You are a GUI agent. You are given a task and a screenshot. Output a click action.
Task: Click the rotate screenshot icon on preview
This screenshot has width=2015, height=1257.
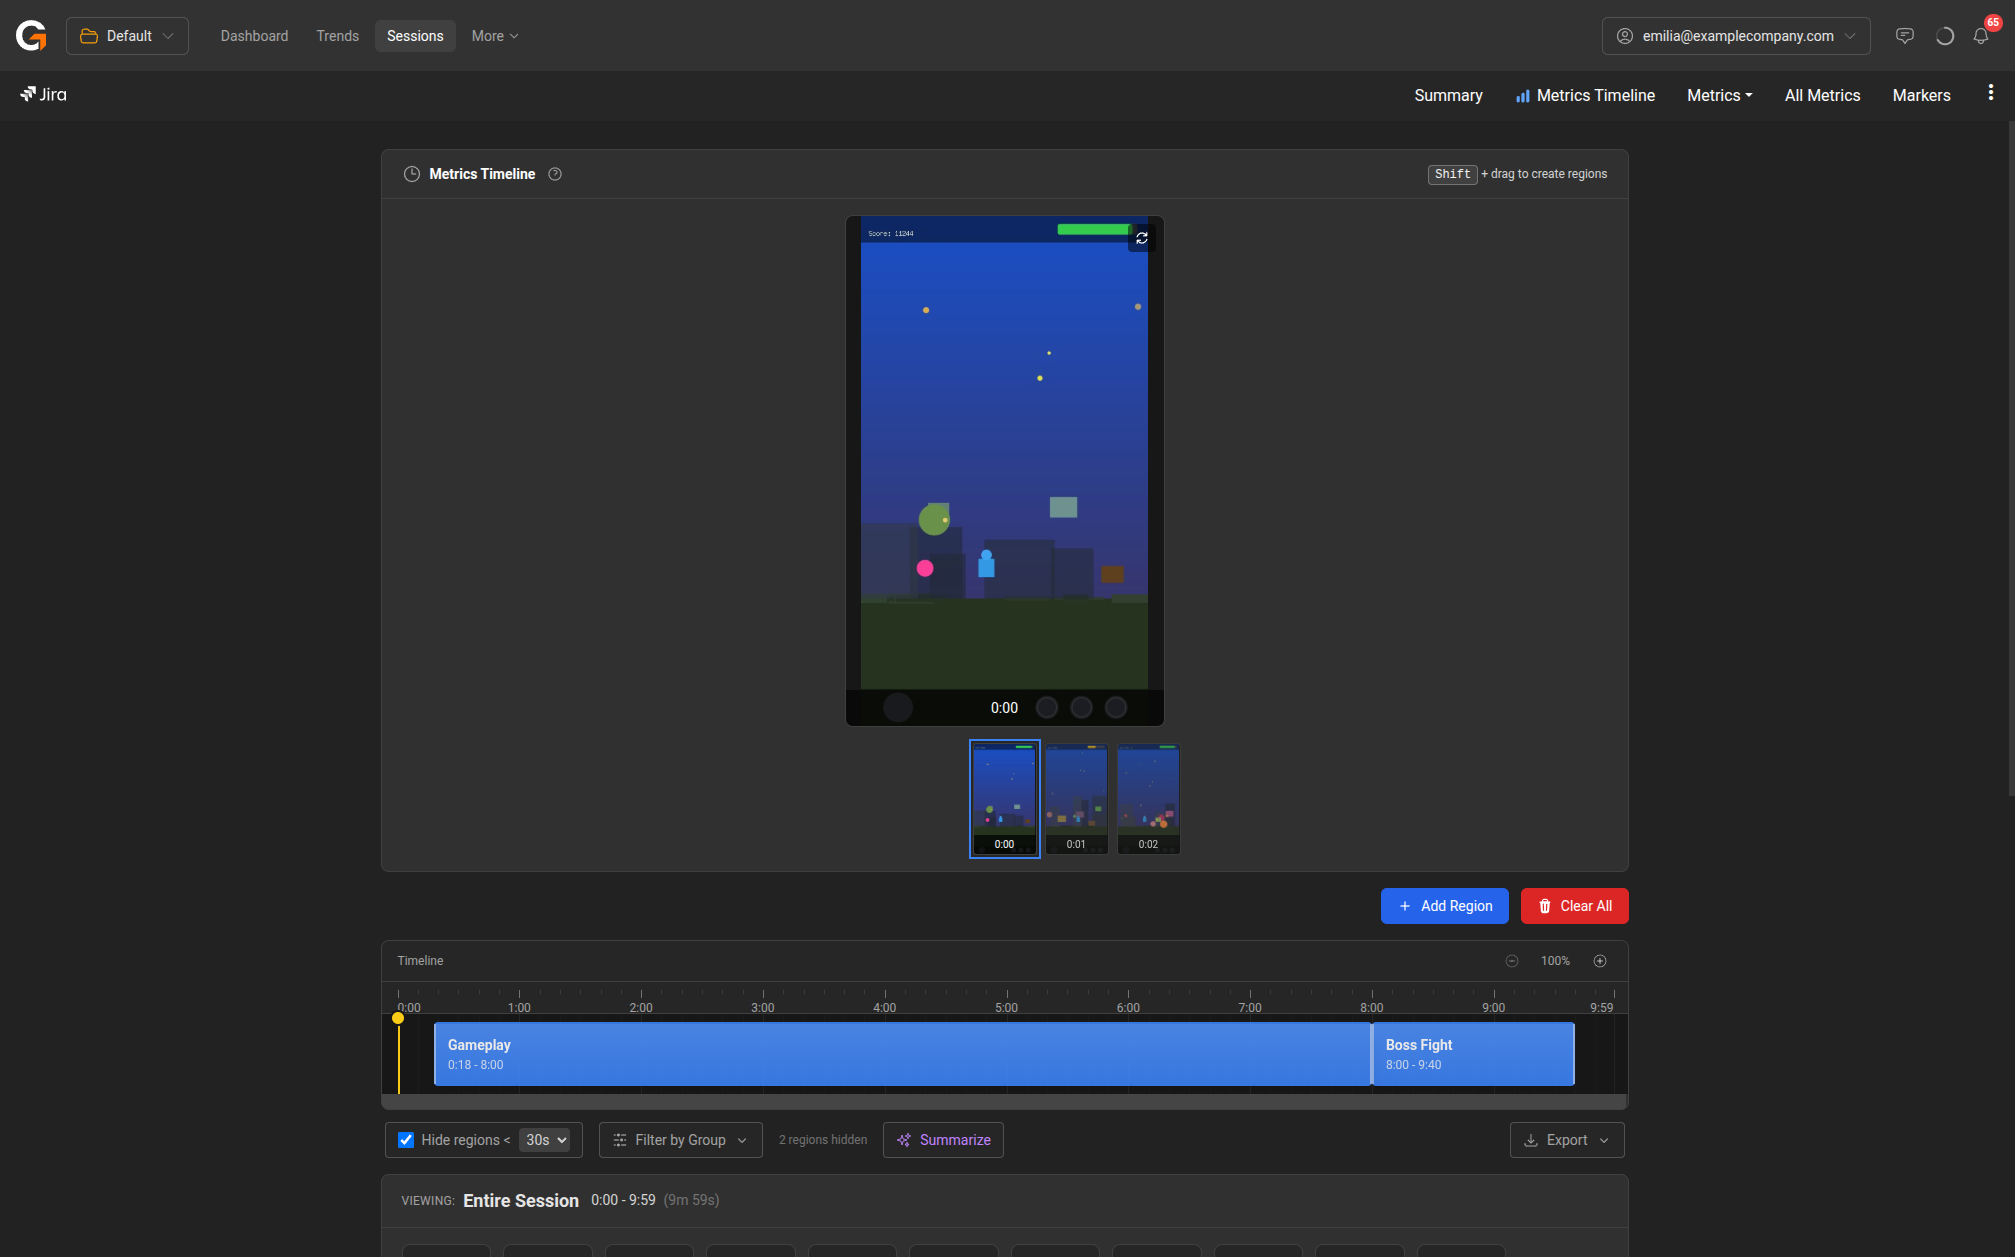(x=1141, y=238)
